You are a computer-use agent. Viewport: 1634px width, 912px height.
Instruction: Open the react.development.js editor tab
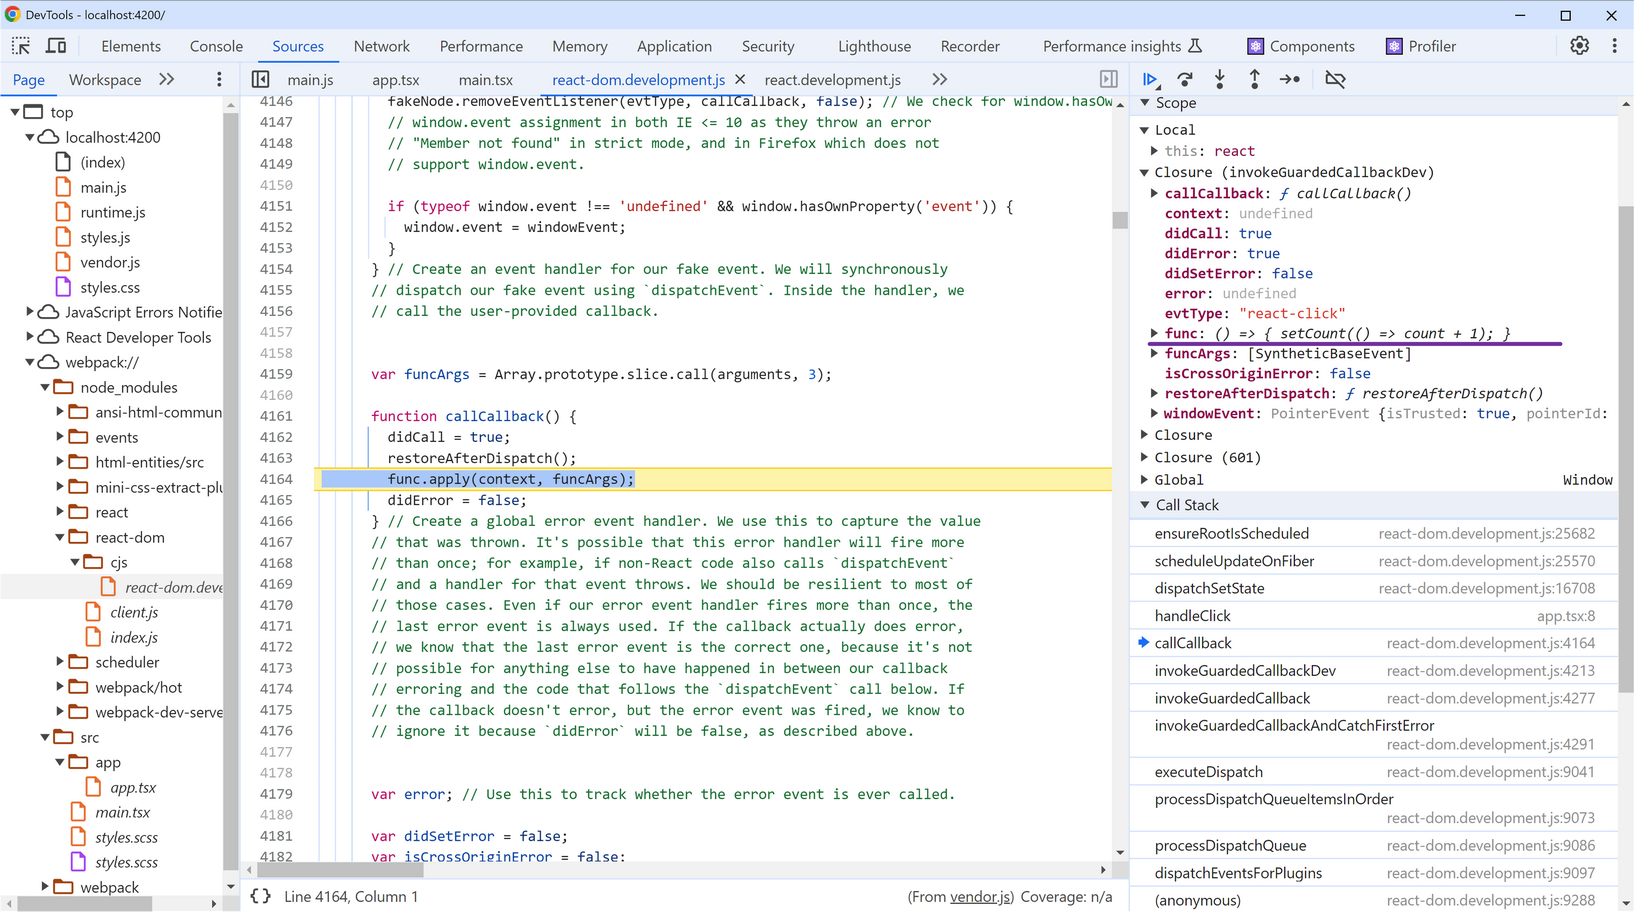pyautogui.click(x=832, y=79)
